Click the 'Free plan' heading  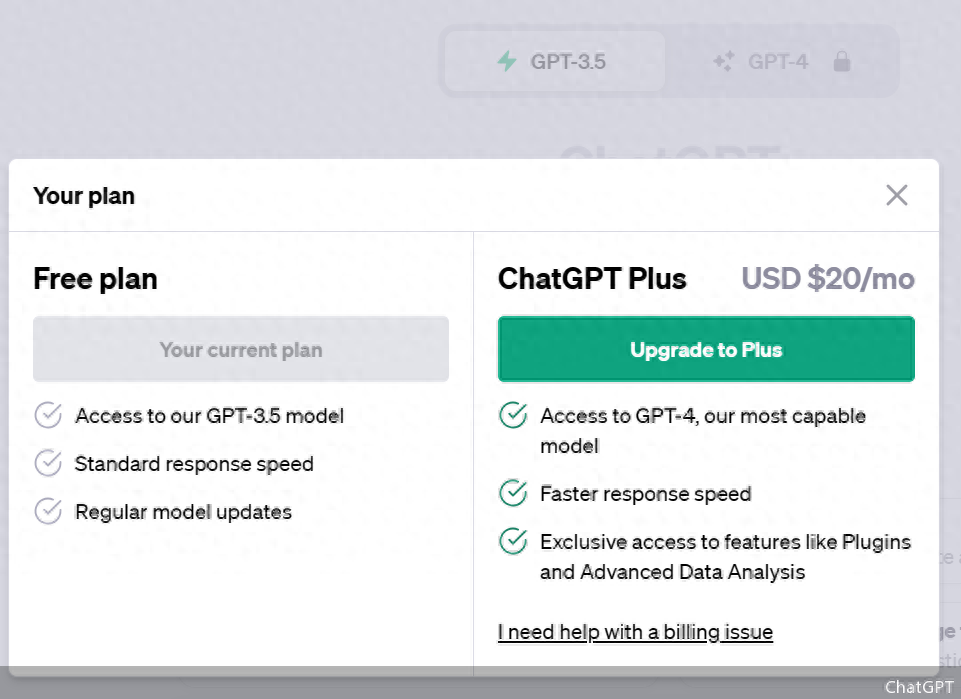point(95,278)
